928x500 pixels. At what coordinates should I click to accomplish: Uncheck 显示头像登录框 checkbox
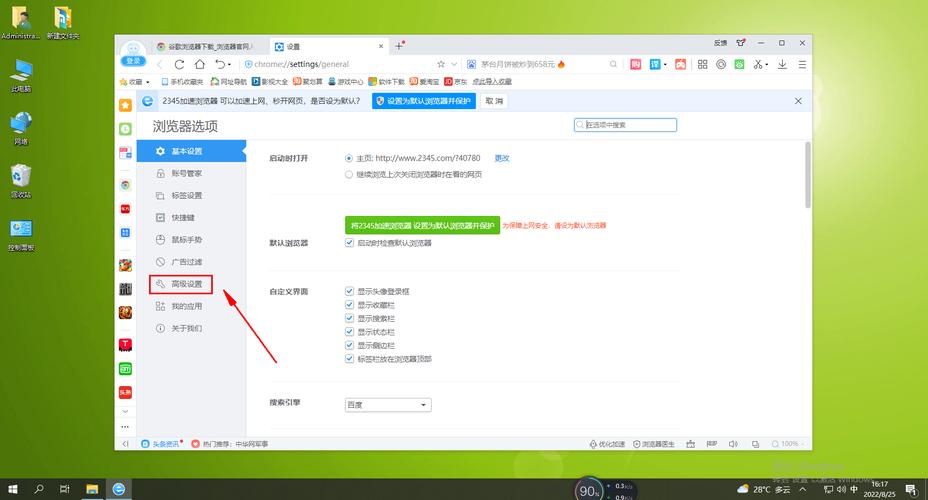click(349, 291)
